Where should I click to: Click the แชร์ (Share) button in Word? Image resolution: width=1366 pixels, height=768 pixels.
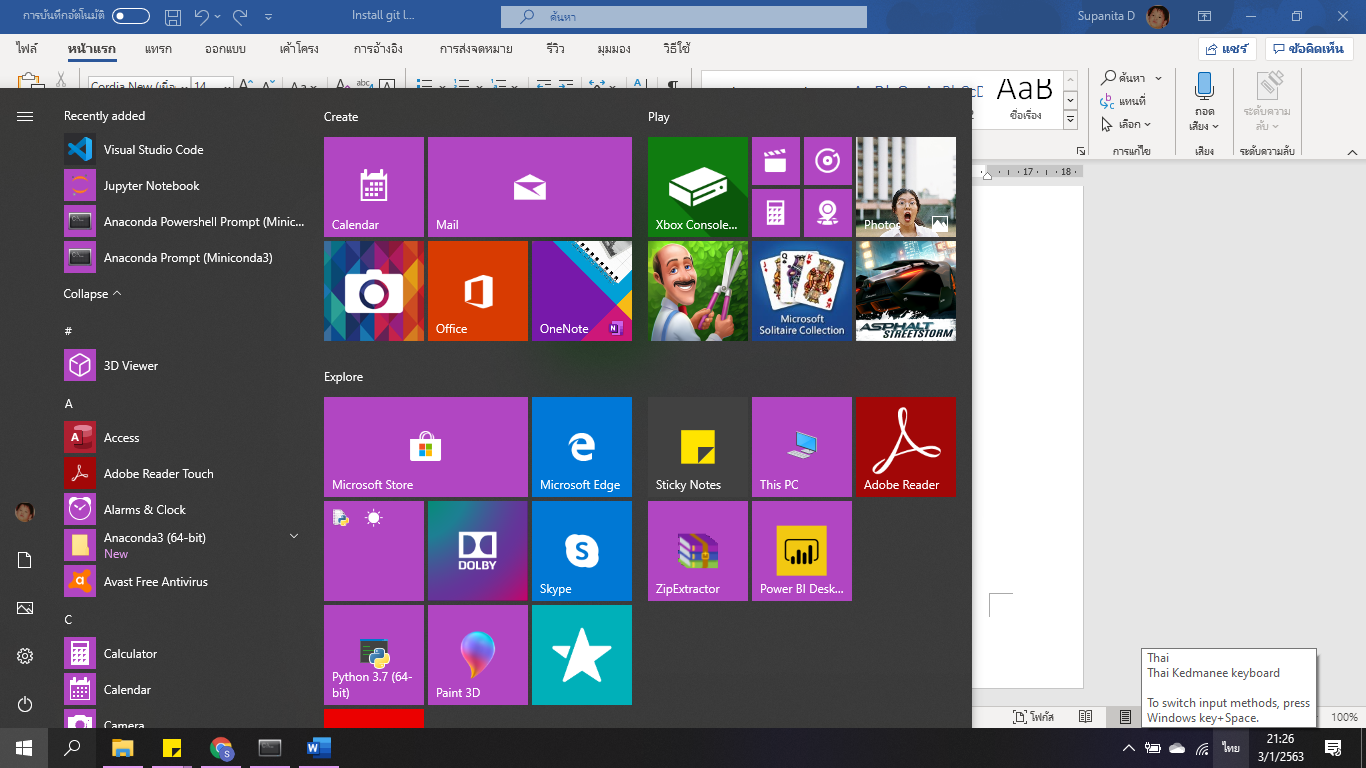pos(1227,49)
